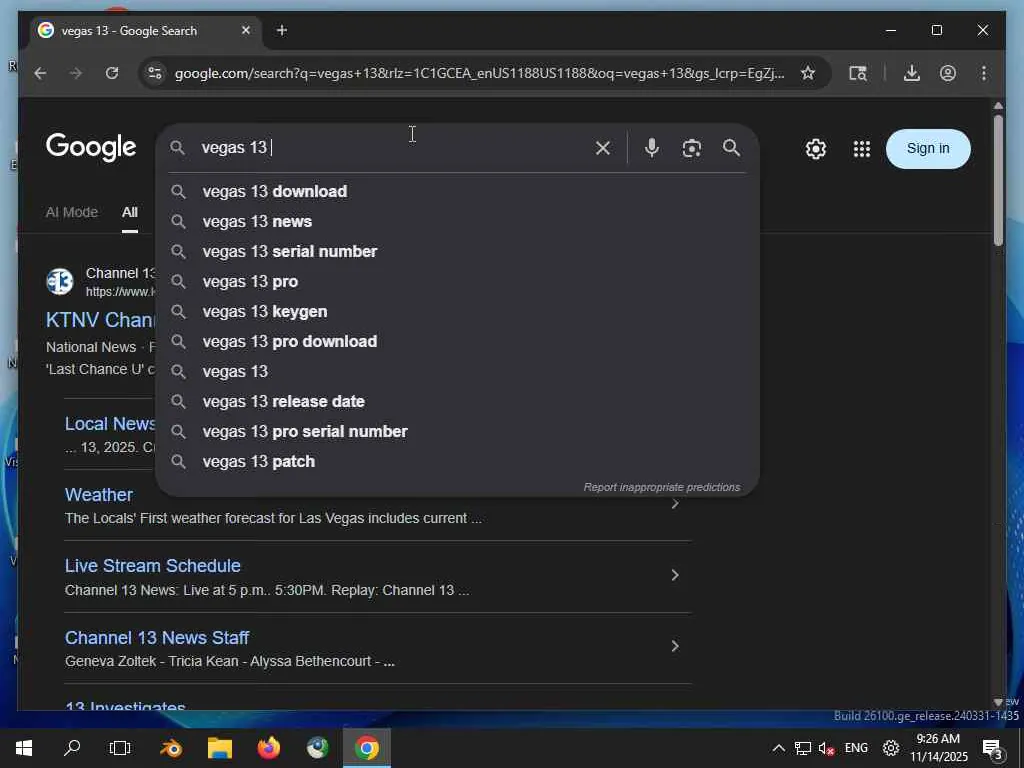Screen dimensions: 1024x768
Task: Show hidden system tray icons
Action: click(x=778, y=748)
